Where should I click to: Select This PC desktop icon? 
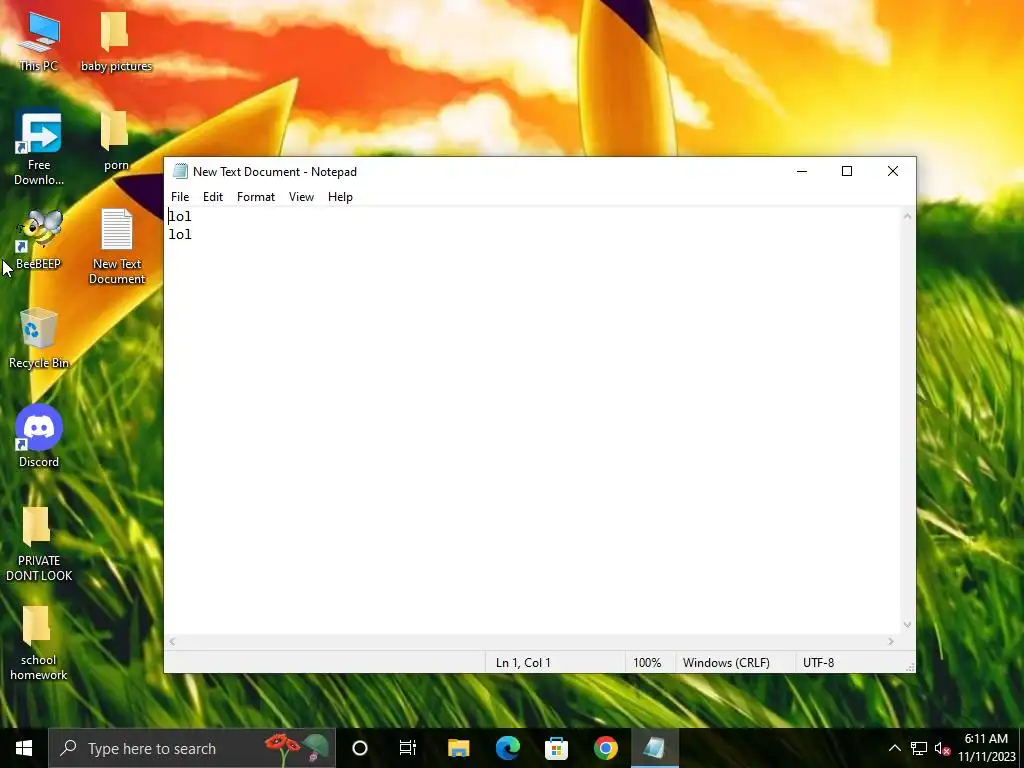point(39,42)
